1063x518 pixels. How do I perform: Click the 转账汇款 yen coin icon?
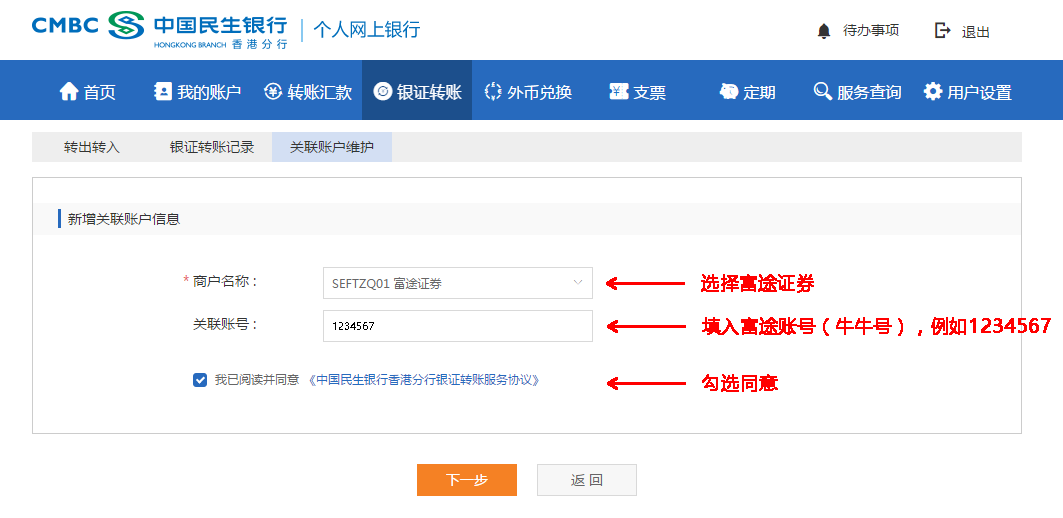273,92
